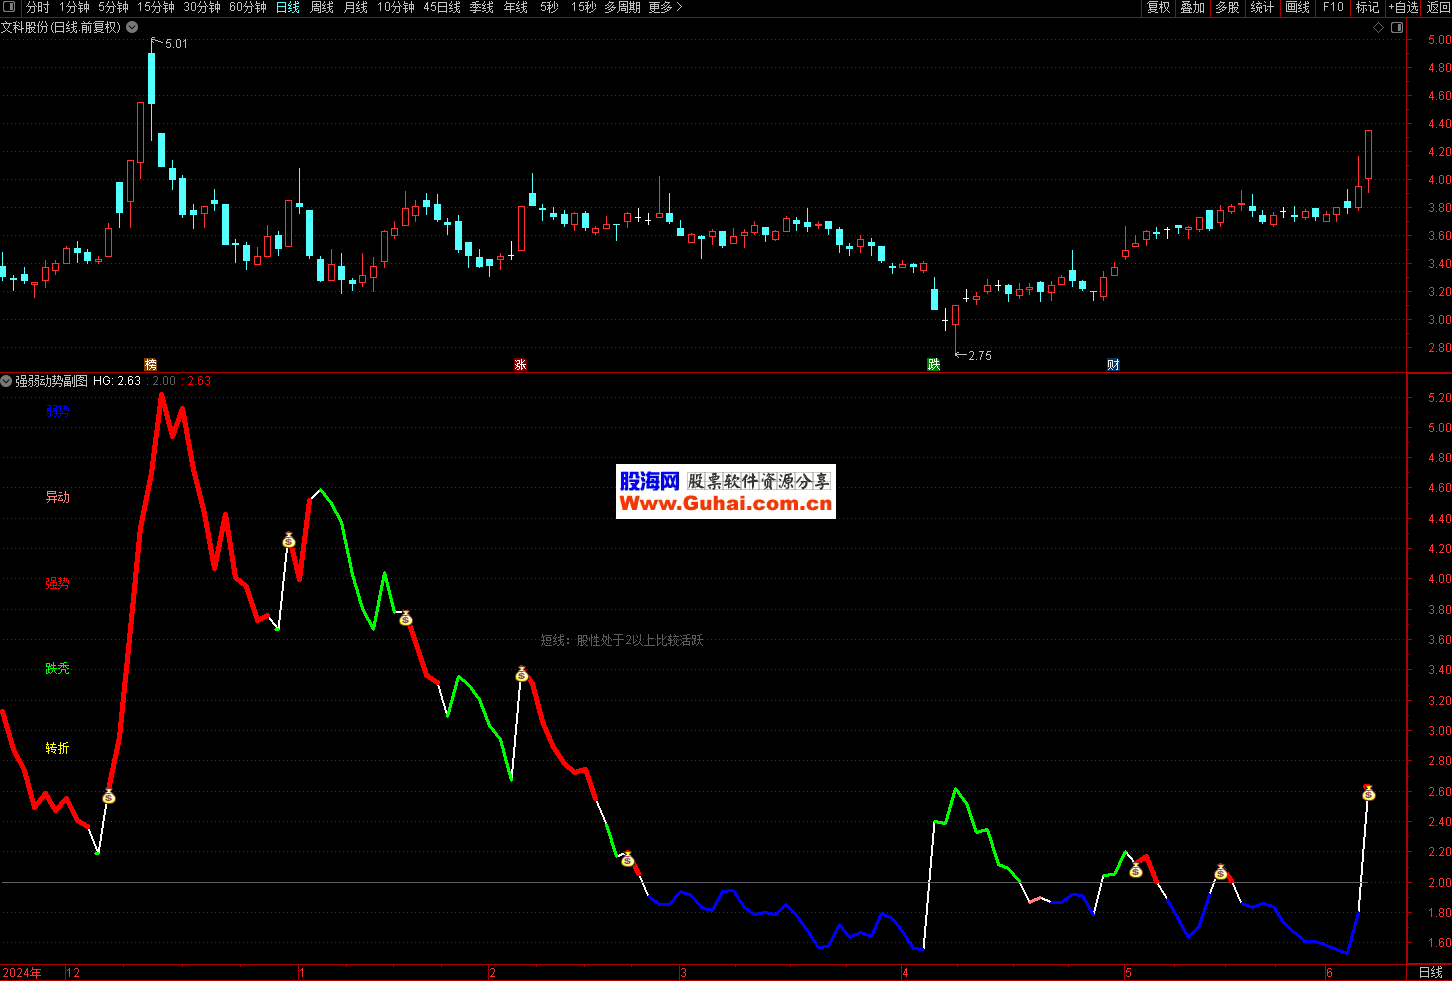Screen dimensions: 1452x981
Task: Click the 统计 statistics button
Action: [x=1262, y=7]
